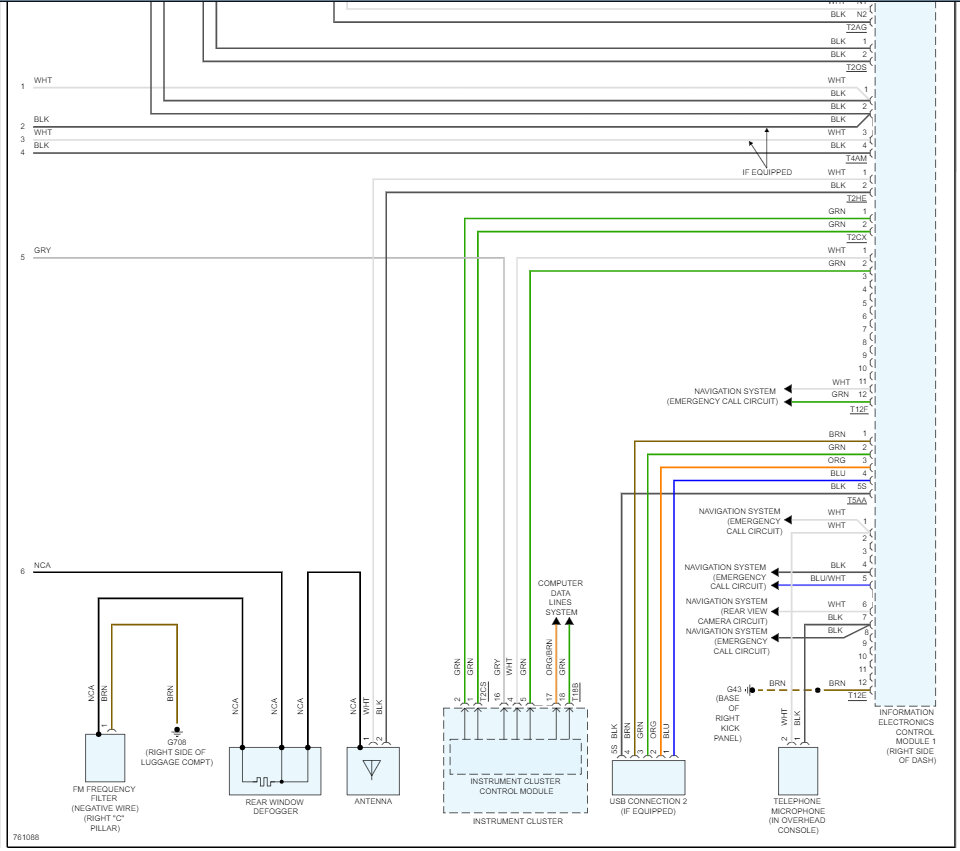Click the antenna symbol inside the ANTENNA box
The width and height of the screenshot is (960, 851).
pyautogui.click(x=372, y=770)
